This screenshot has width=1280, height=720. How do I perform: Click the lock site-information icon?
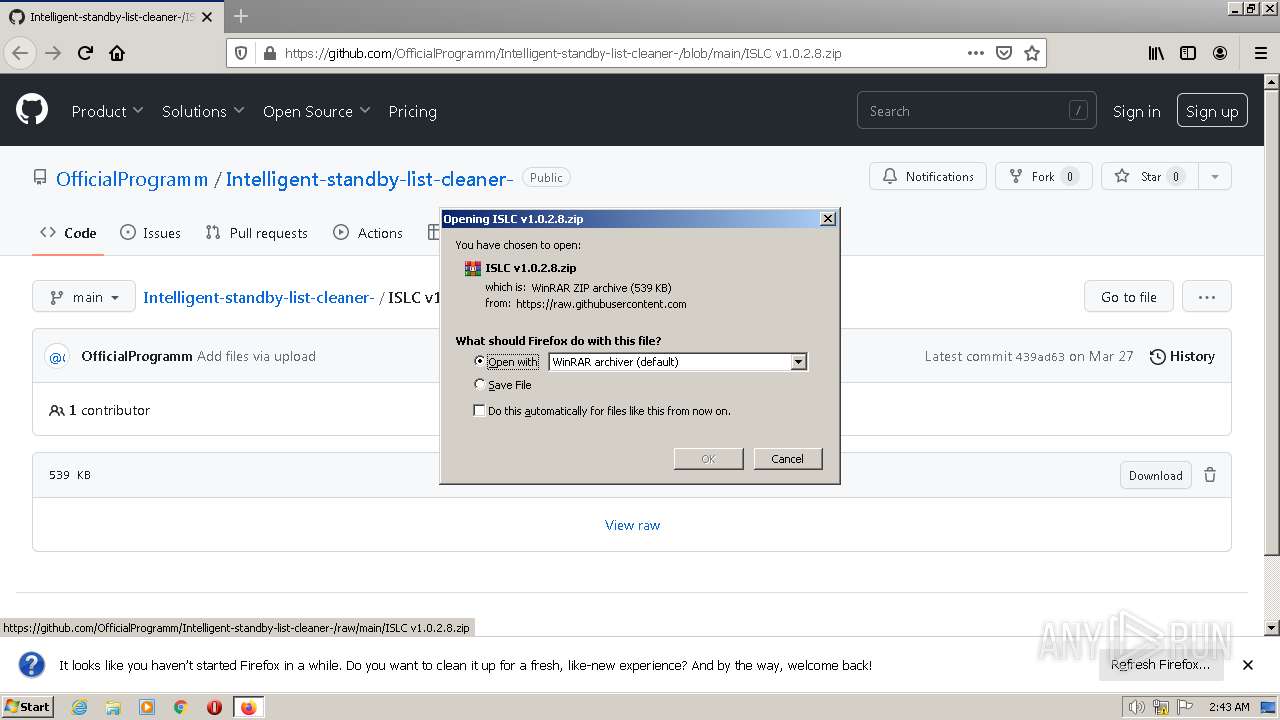[x=268, y=53]
